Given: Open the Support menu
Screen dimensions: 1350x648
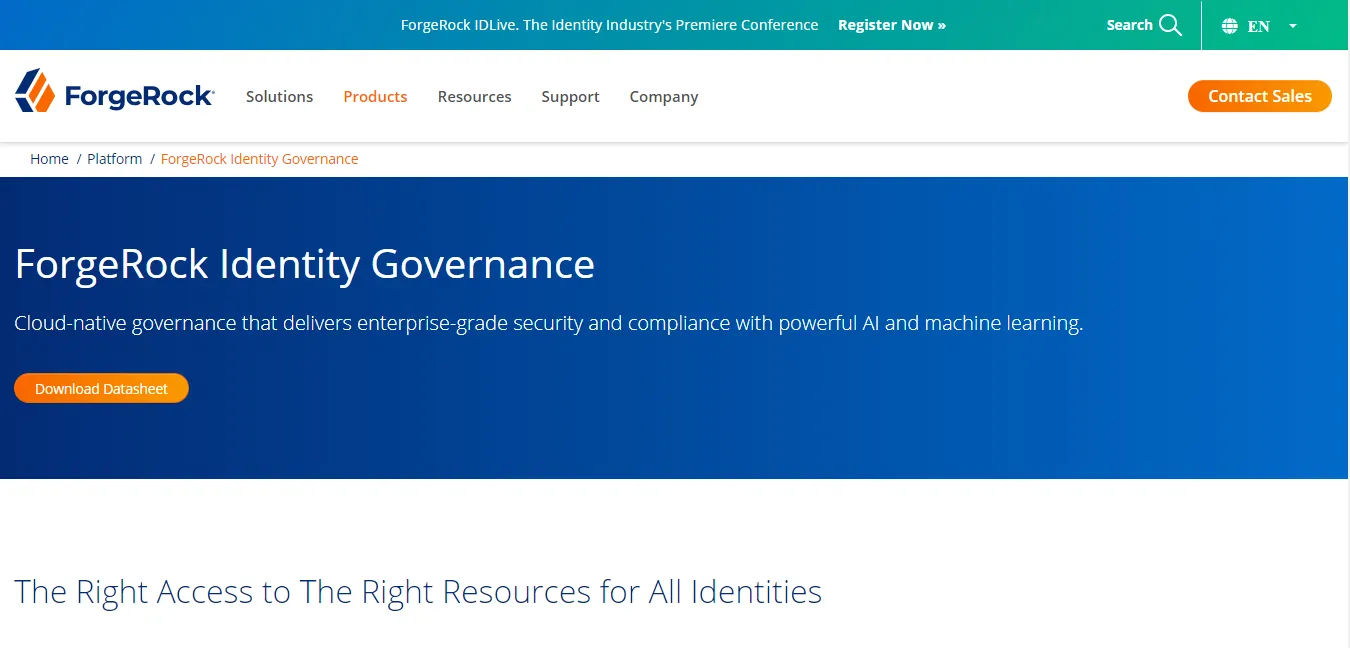Looking at the screenshot, I should click(x=570, y=96).
